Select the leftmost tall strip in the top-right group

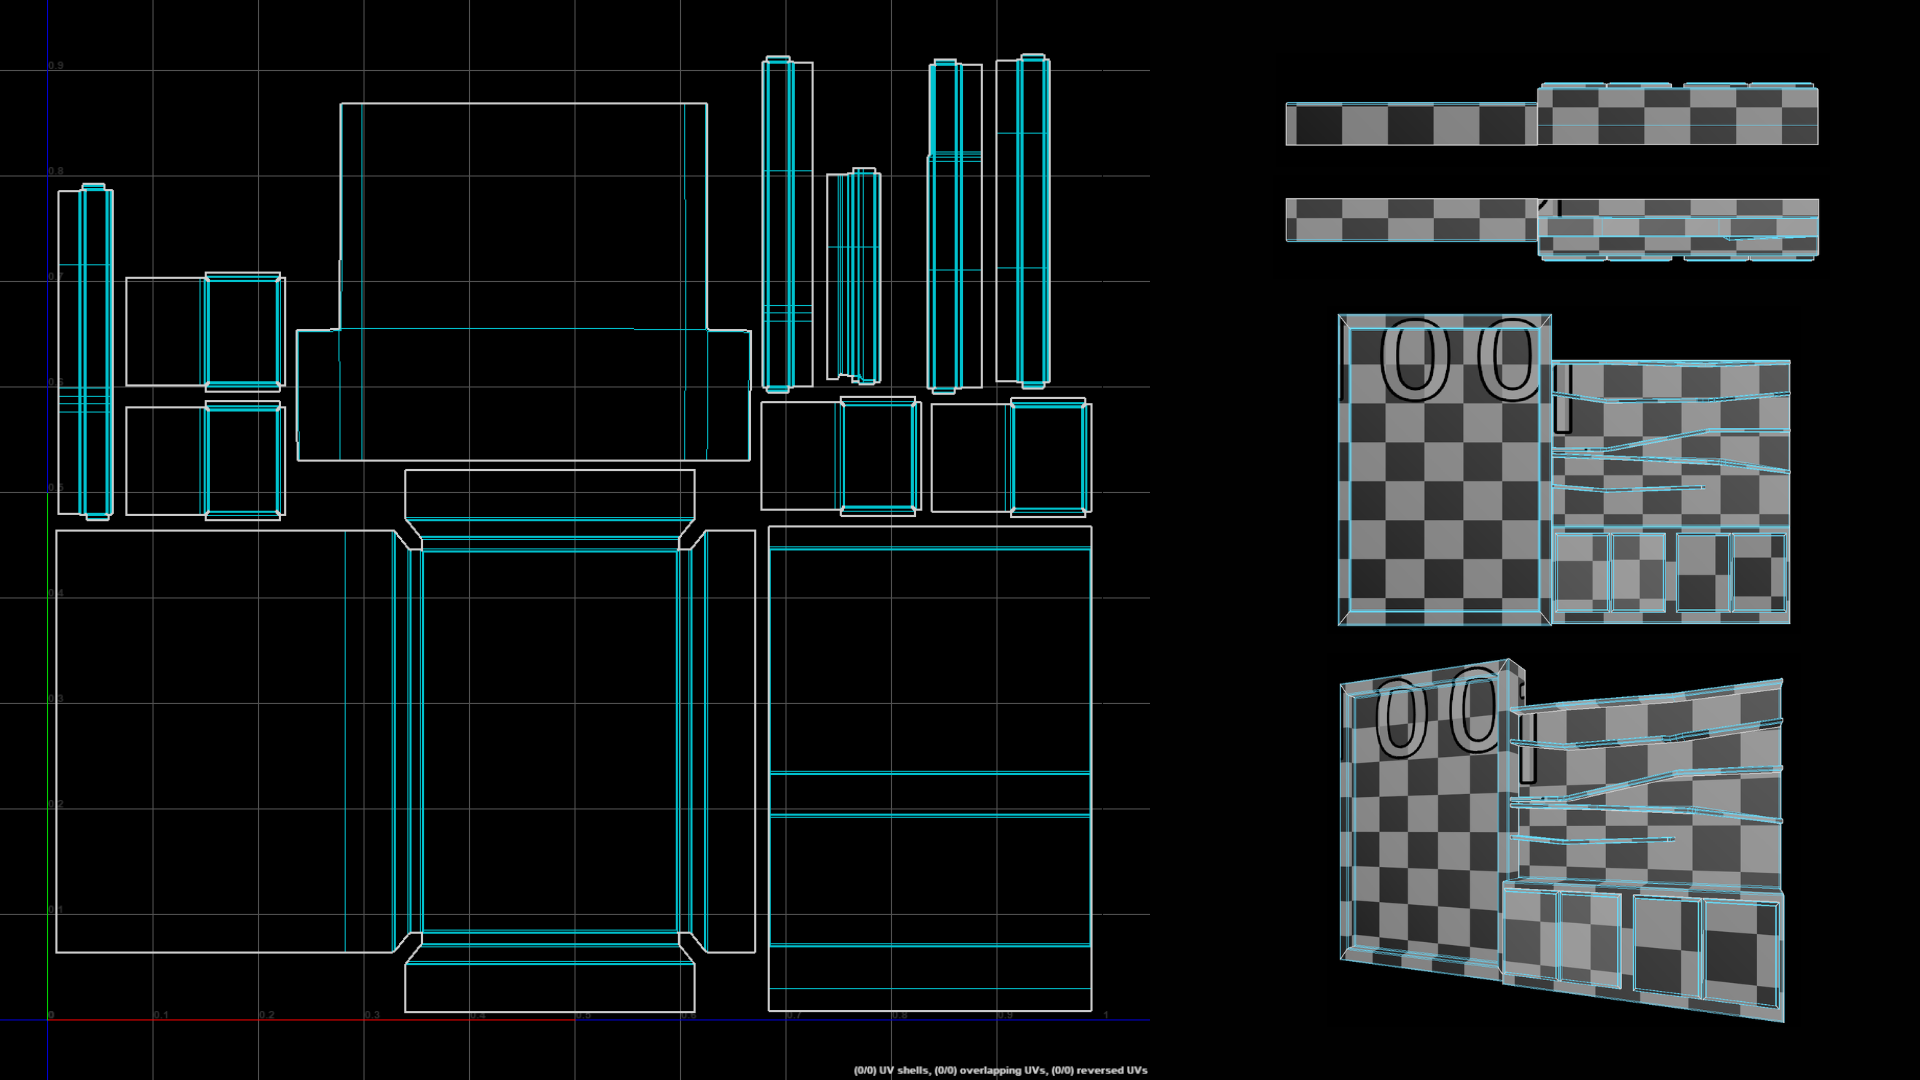pos(788,224)
